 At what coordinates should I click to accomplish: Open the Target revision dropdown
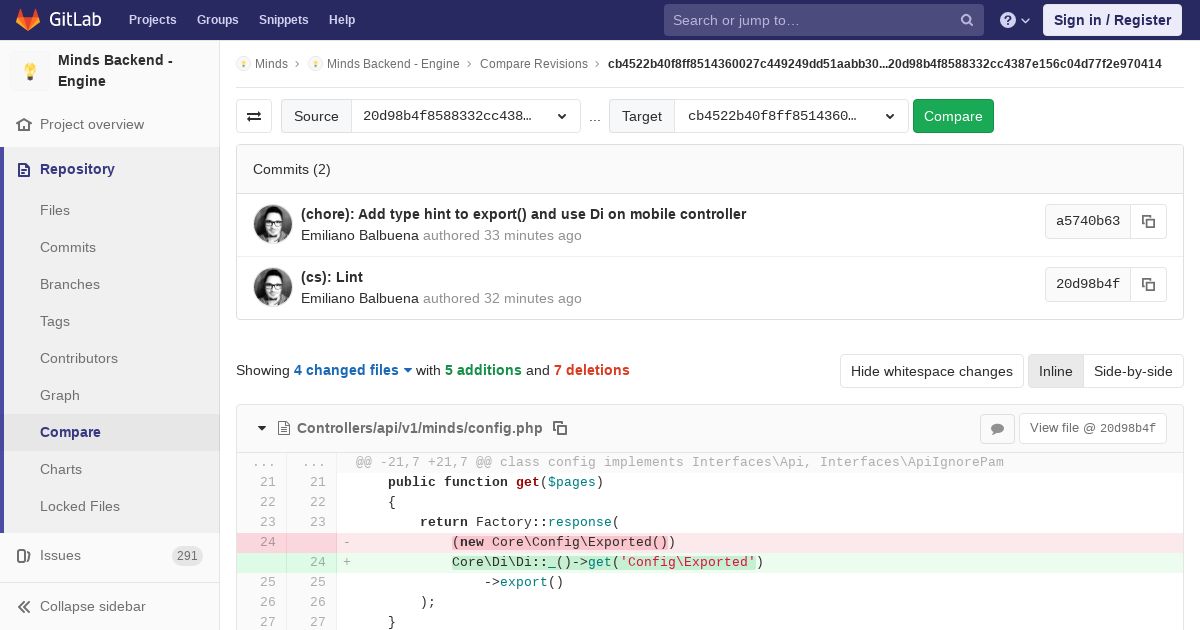(791, 116)
